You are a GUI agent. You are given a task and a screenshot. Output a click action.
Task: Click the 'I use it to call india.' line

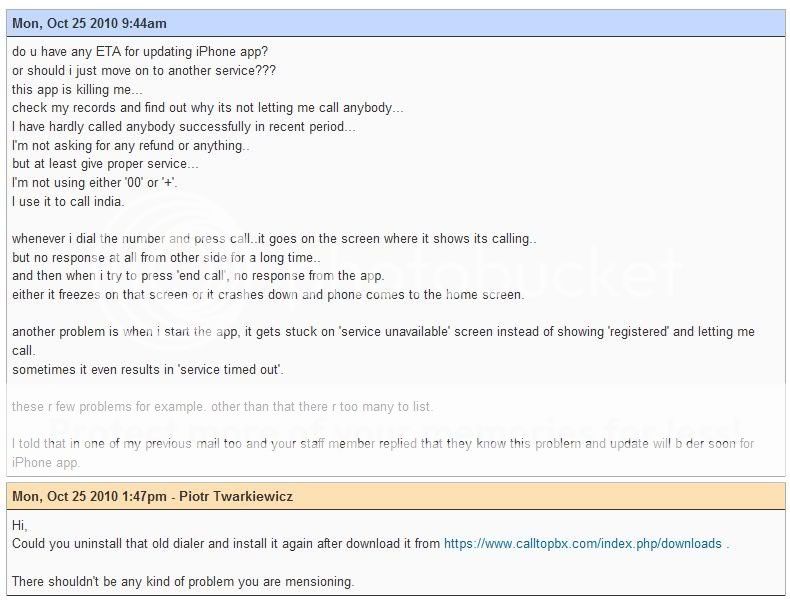pyautogui.click(x=68, y=202)
